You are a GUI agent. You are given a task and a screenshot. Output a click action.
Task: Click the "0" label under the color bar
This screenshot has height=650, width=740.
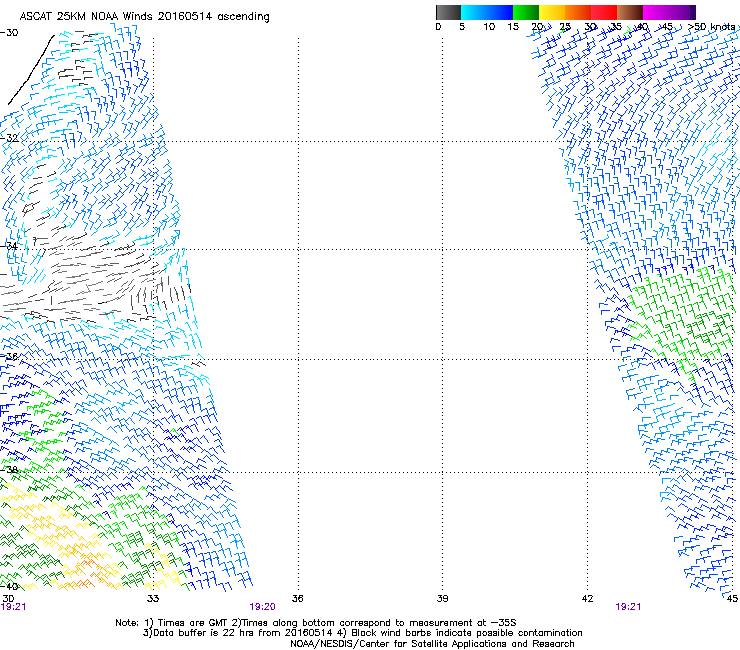click(438, 27)
